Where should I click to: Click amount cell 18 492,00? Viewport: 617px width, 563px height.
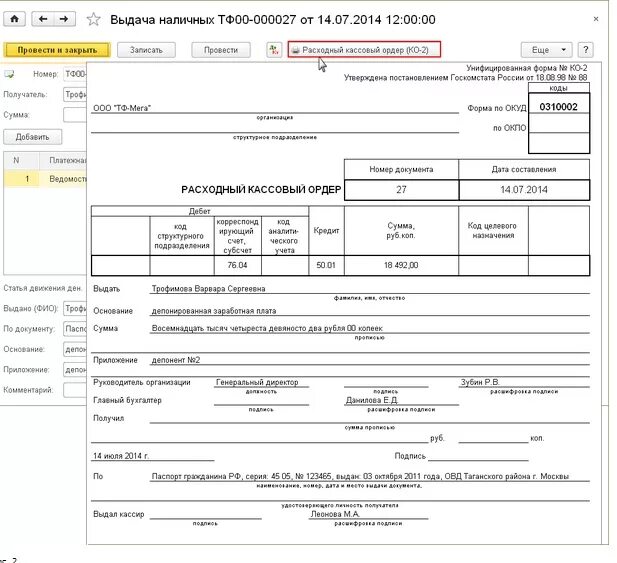tap(401, 265)
